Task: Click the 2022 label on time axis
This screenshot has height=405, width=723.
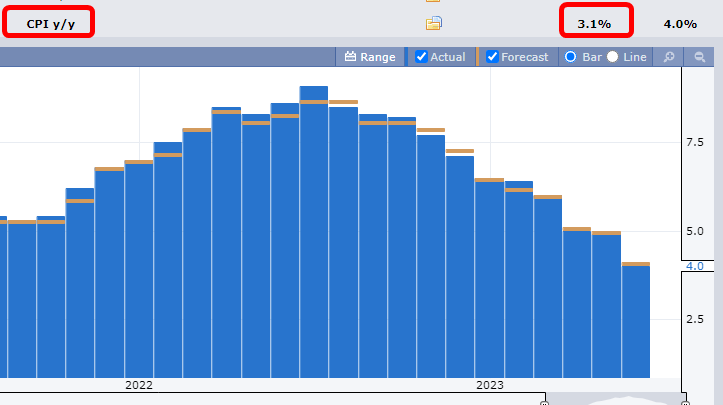Action: click(x=139, y=385)
